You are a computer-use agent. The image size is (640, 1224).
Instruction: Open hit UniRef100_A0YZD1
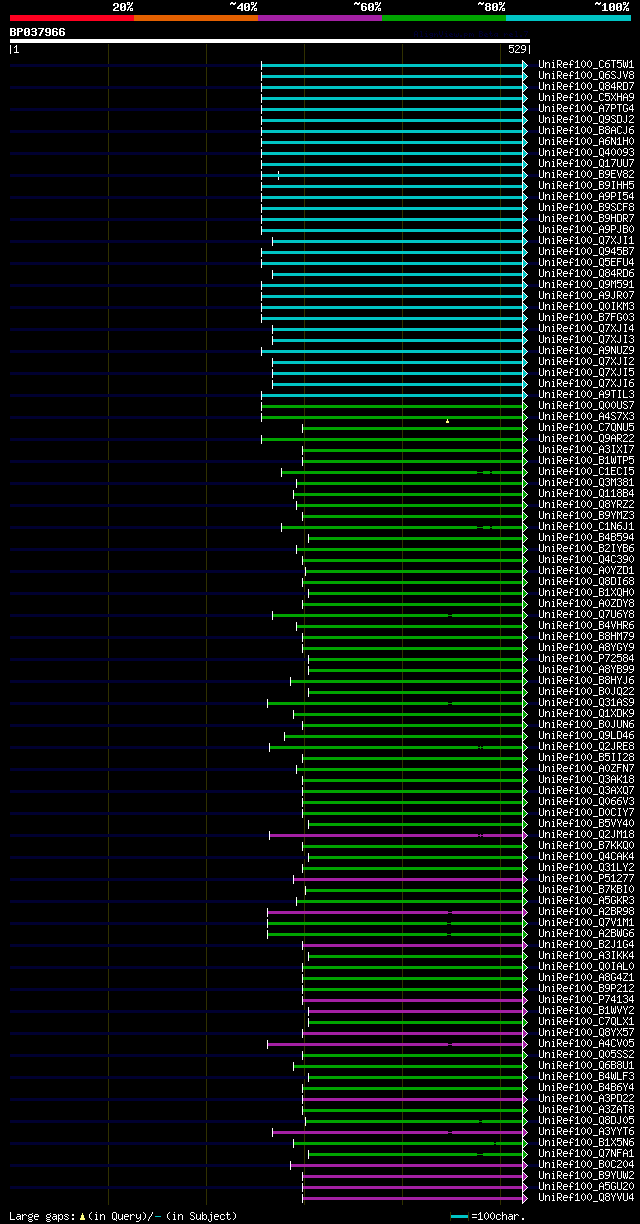pyautogui.click(x=586, y=570)
